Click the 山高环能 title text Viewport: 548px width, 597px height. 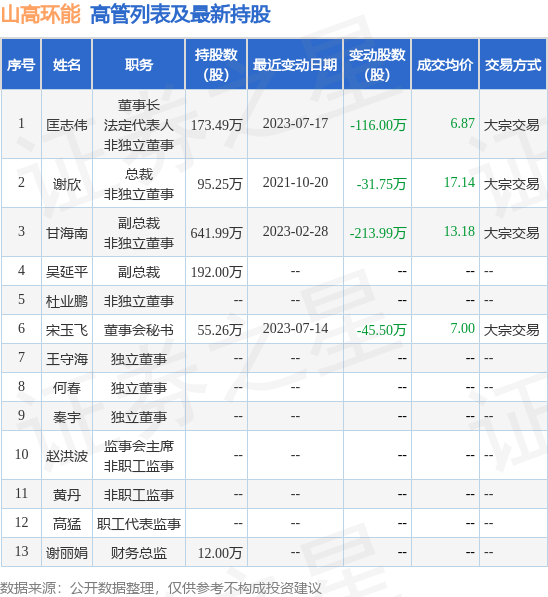(x=40, y=14)
